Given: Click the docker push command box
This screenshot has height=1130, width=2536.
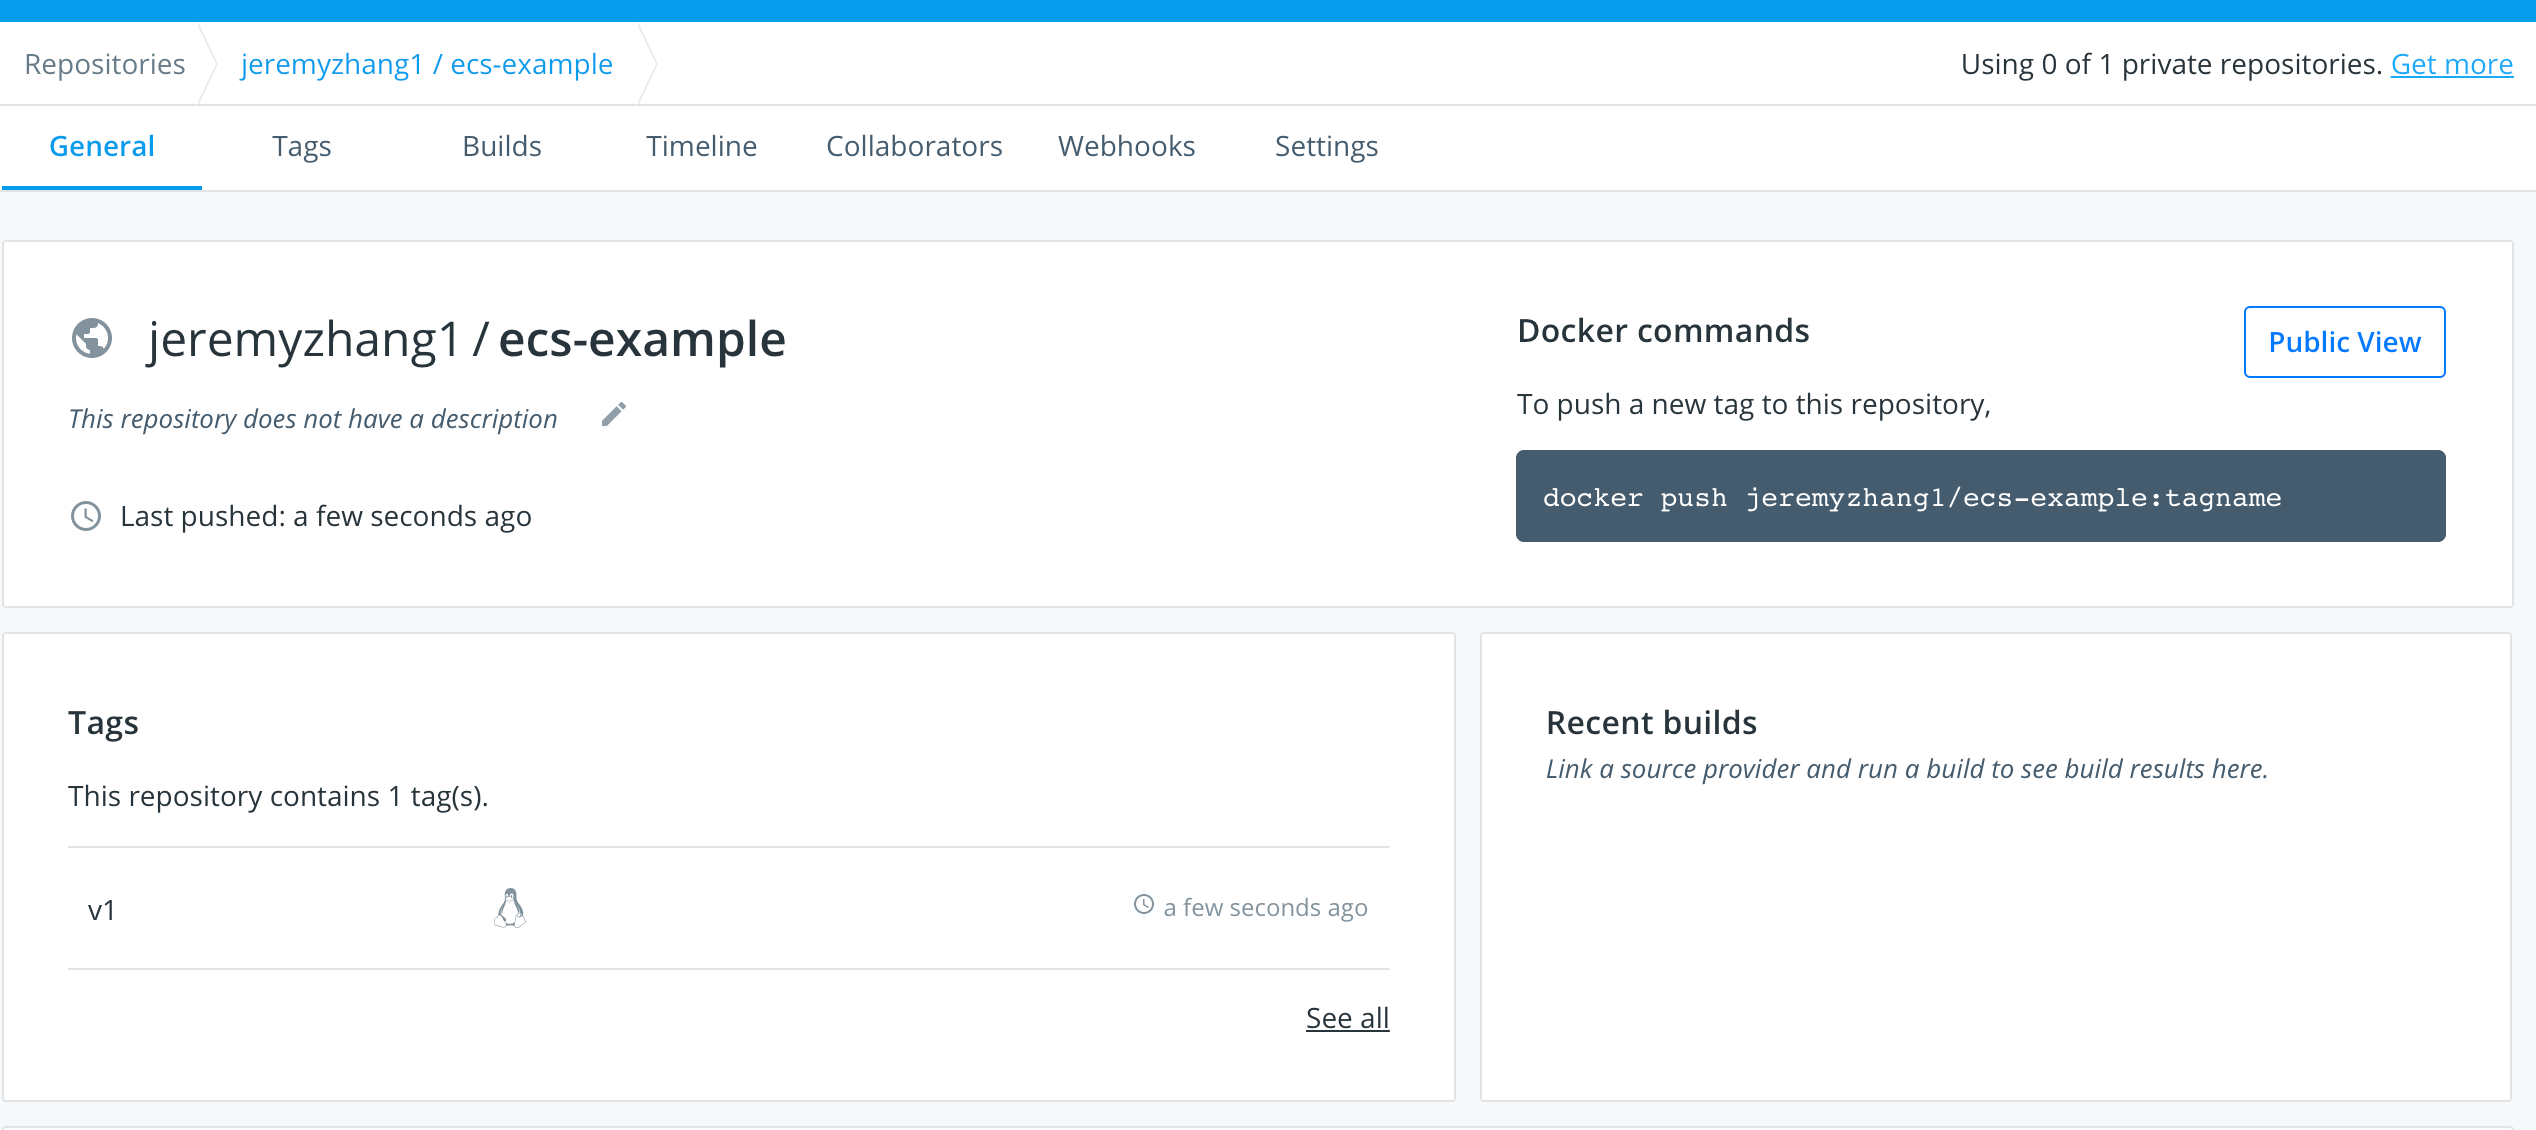Looking at the screenshot, I should click(x=1980, y=496).
